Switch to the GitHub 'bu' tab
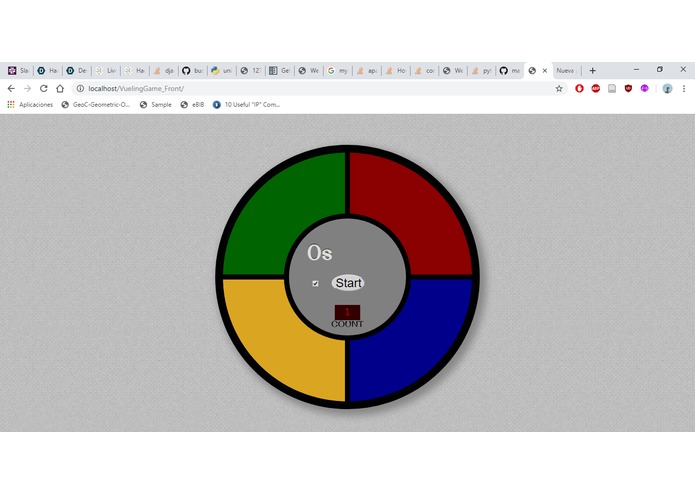Screen dimensions: 695x494 192,70
